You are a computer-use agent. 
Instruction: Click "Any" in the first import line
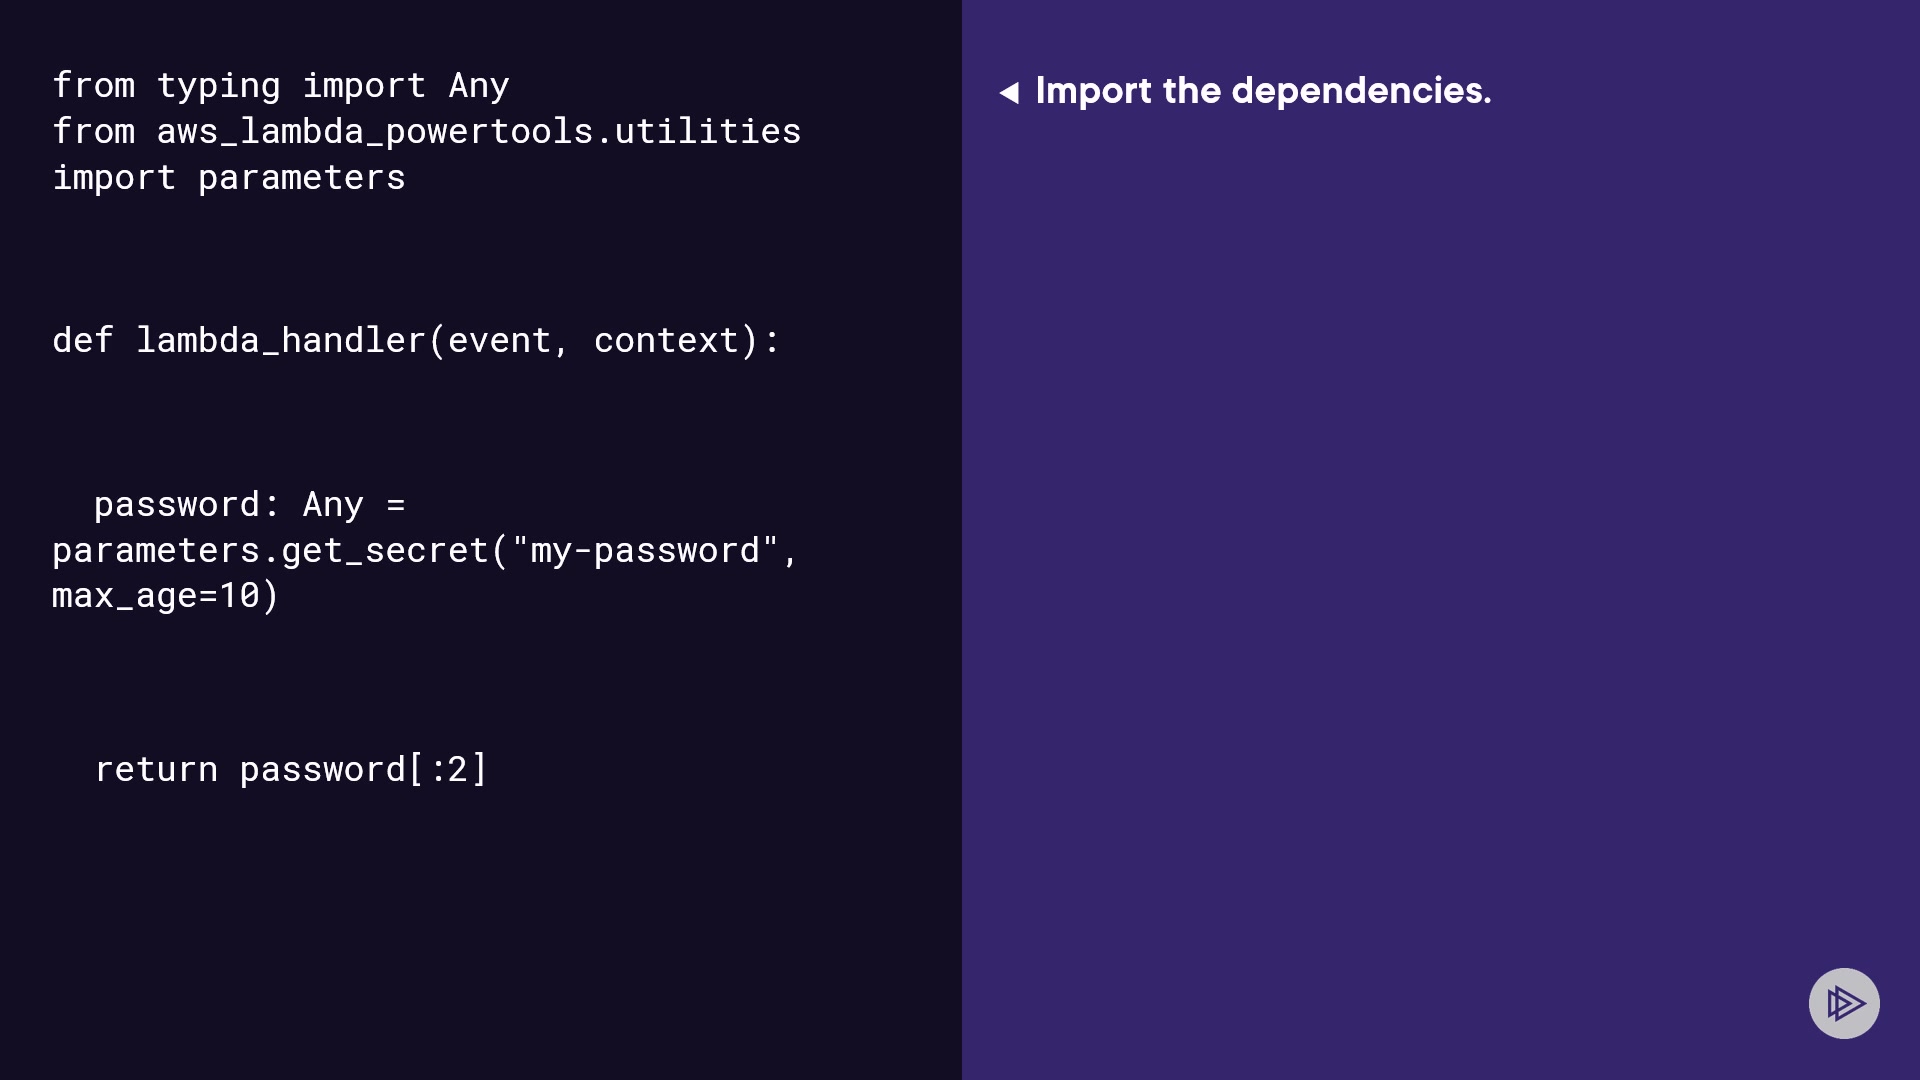(479, 86)
